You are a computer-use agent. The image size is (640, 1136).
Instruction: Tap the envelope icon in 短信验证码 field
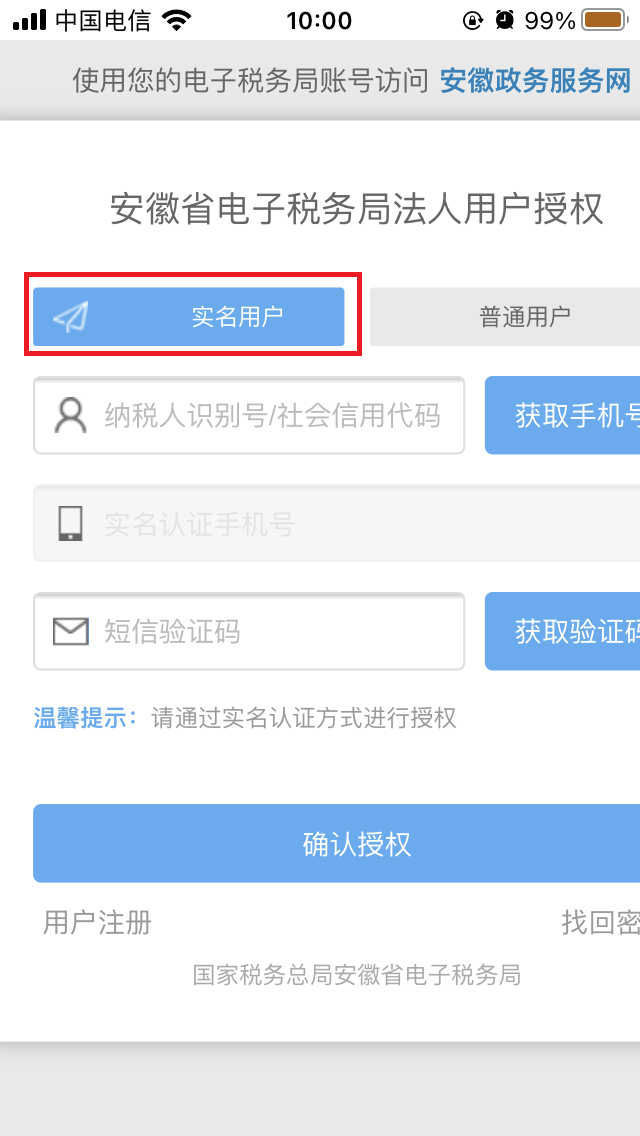point(70,632)
